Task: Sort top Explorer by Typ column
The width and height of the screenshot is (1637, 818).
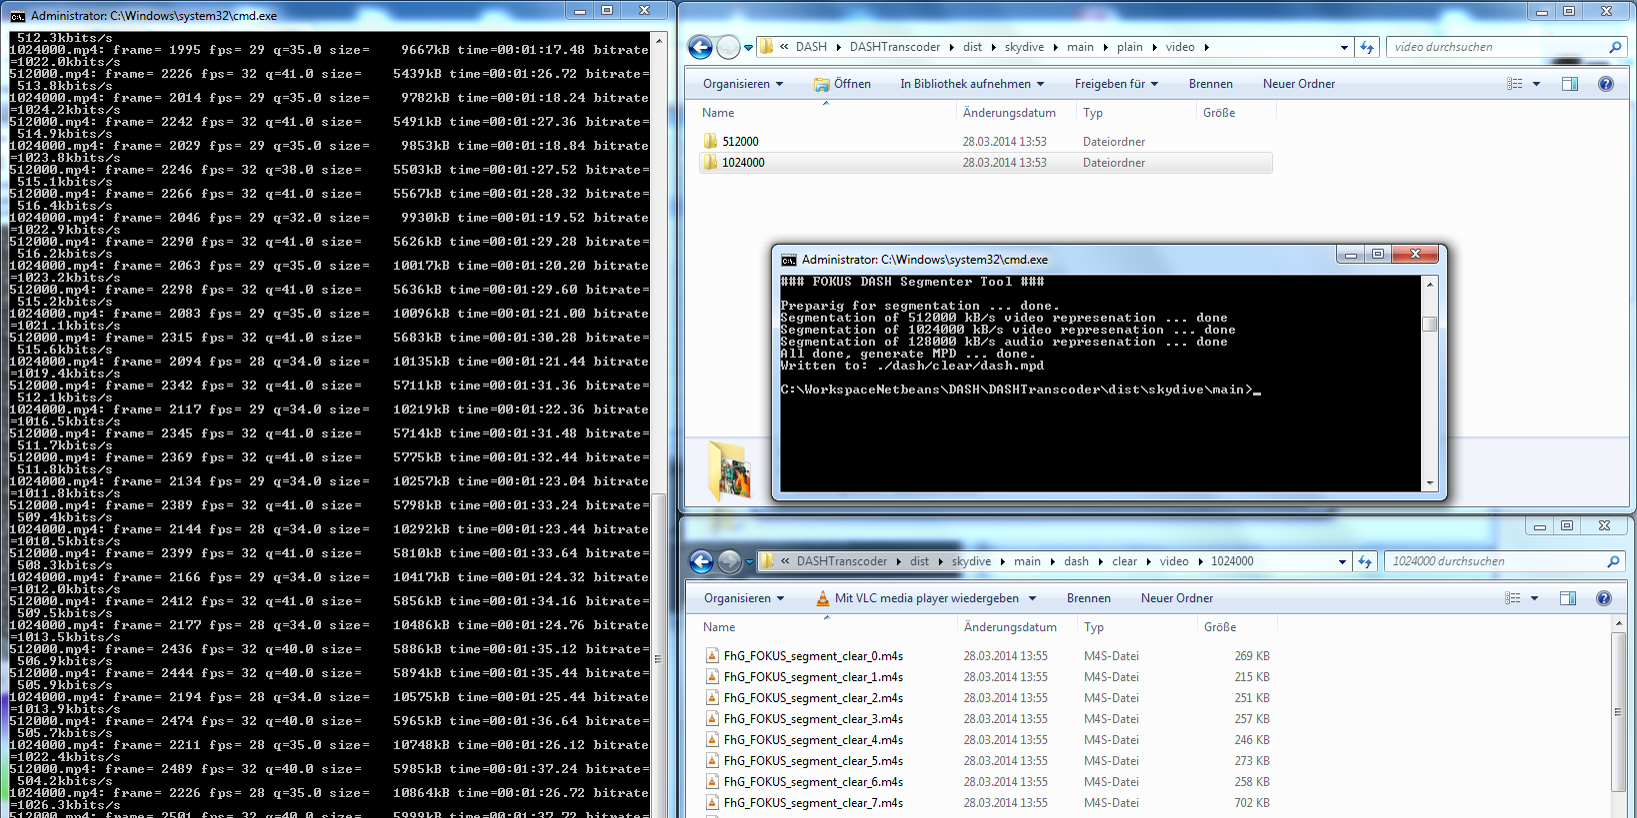Action: 1093,113
